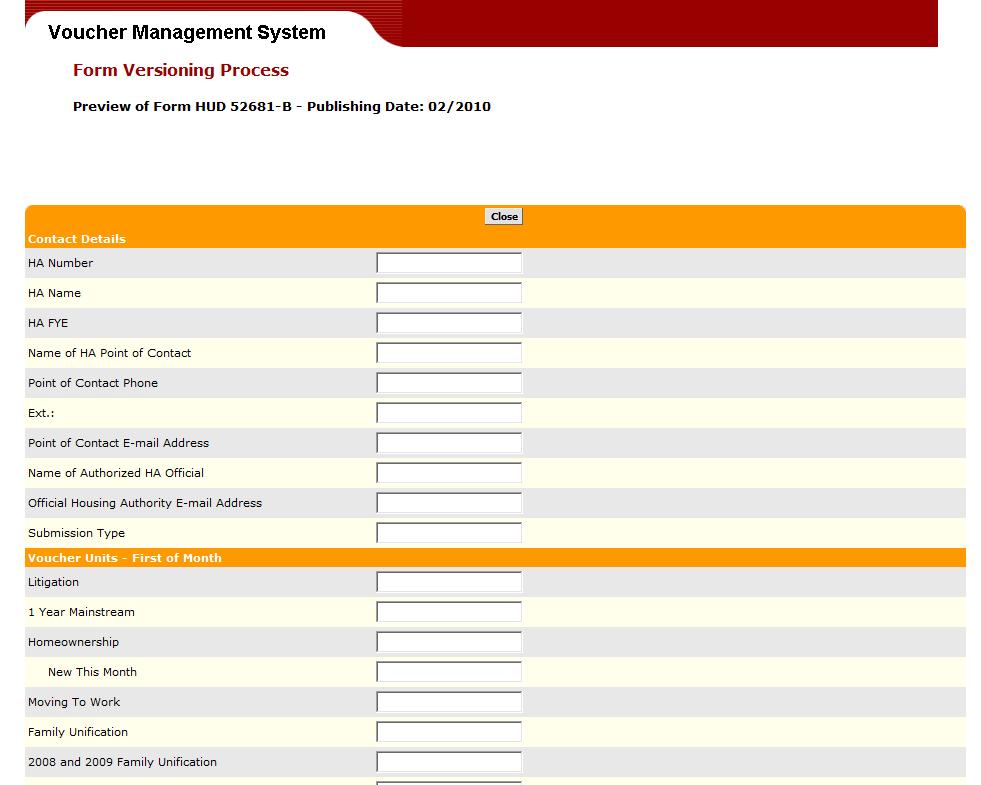Focus the 2008 and 2009 Family Unification field

coord(449,762)
